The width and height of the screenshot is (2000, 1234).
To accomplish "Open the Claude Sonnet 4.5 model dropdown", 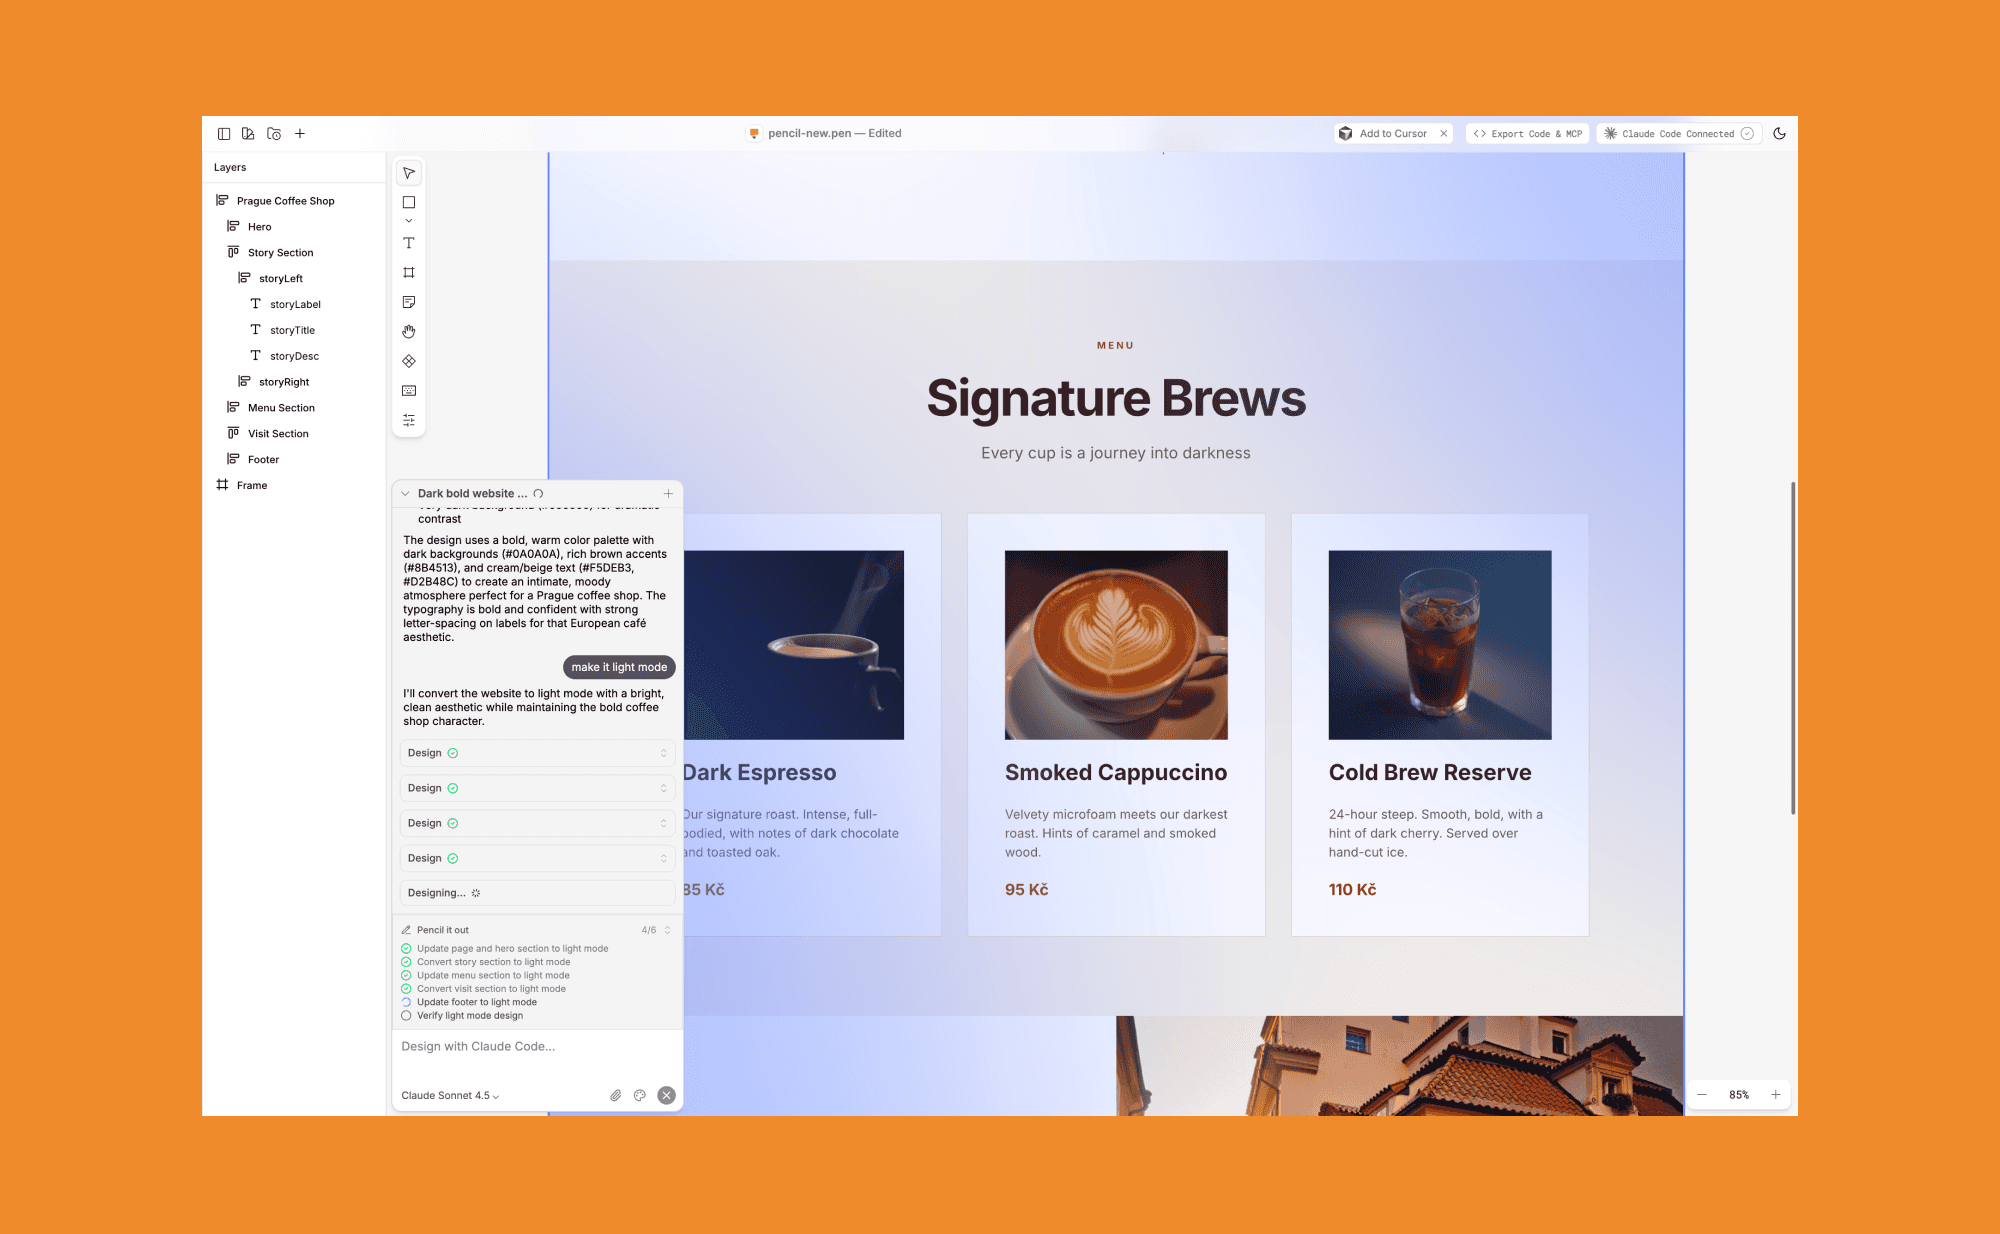I will [x=450, y=1095].
